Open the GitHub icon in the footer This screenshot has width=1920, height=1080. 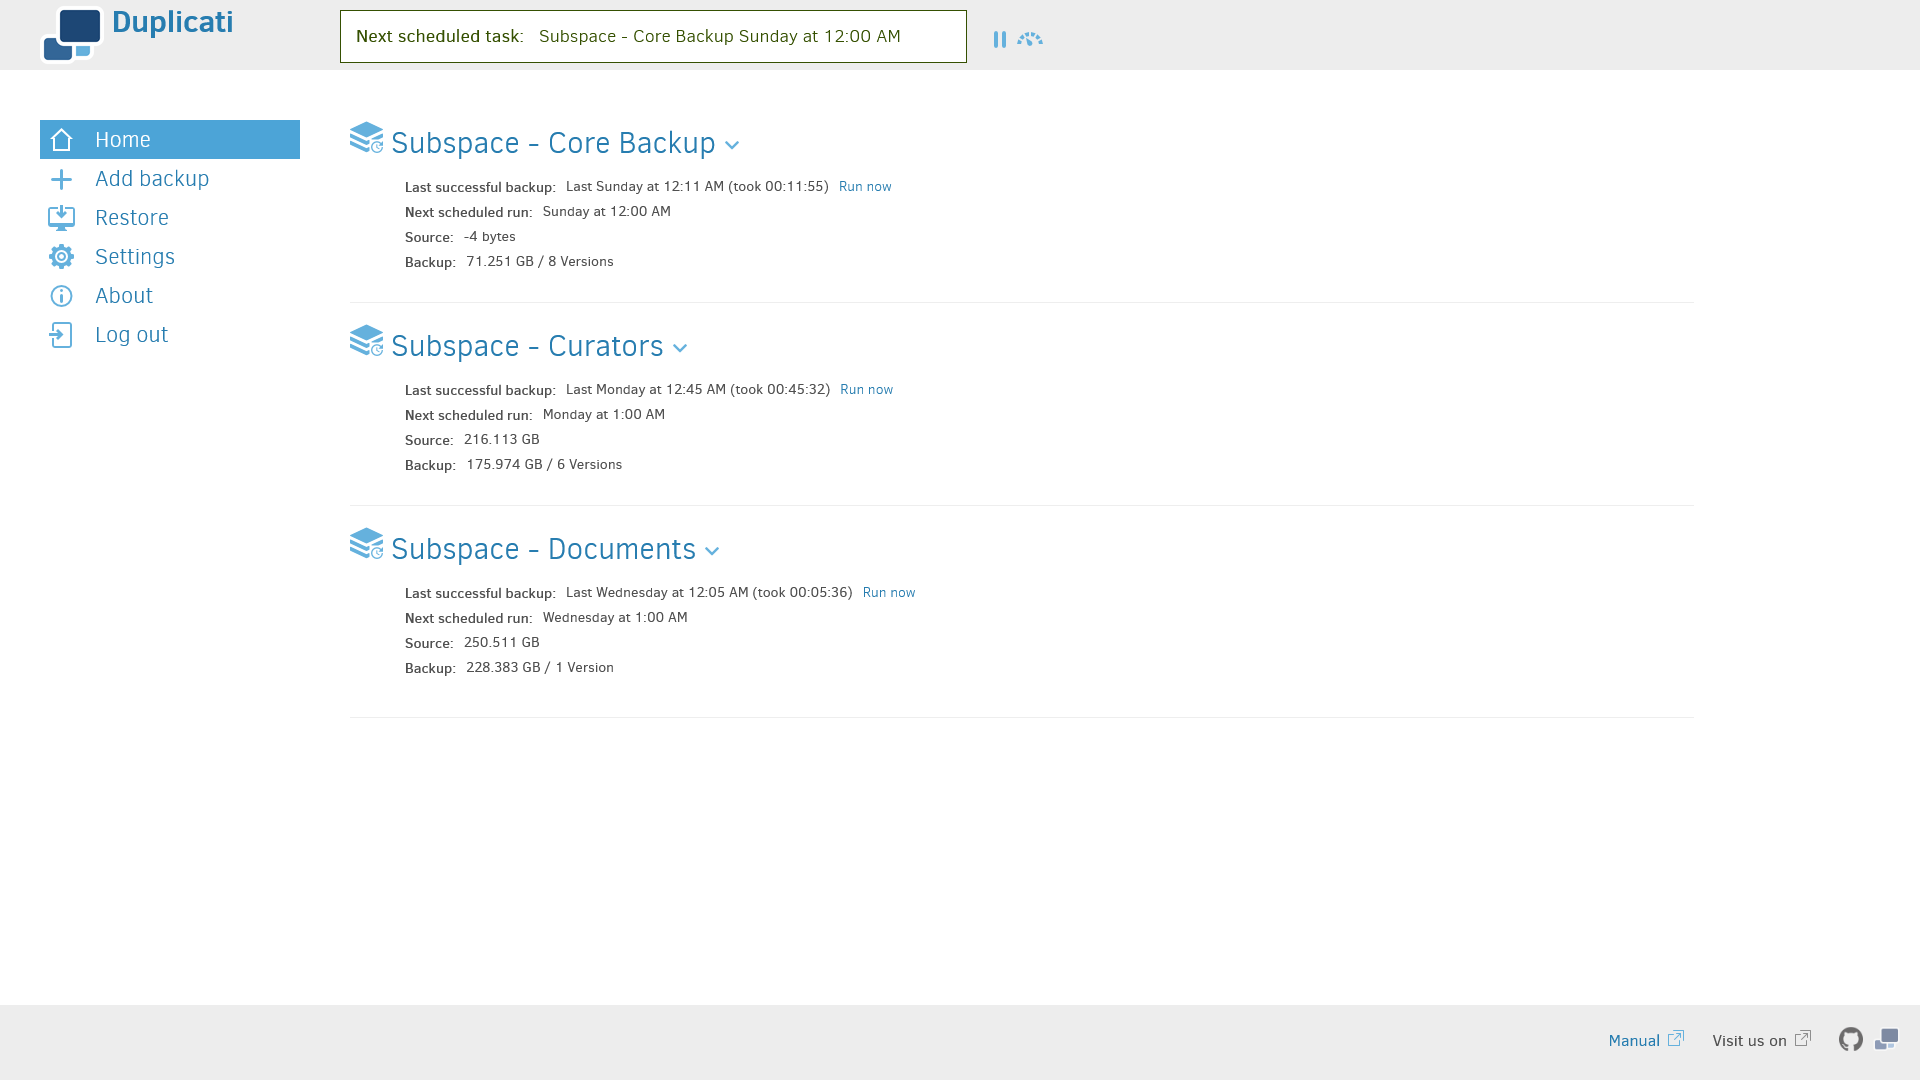[x=1851, y=1040]
